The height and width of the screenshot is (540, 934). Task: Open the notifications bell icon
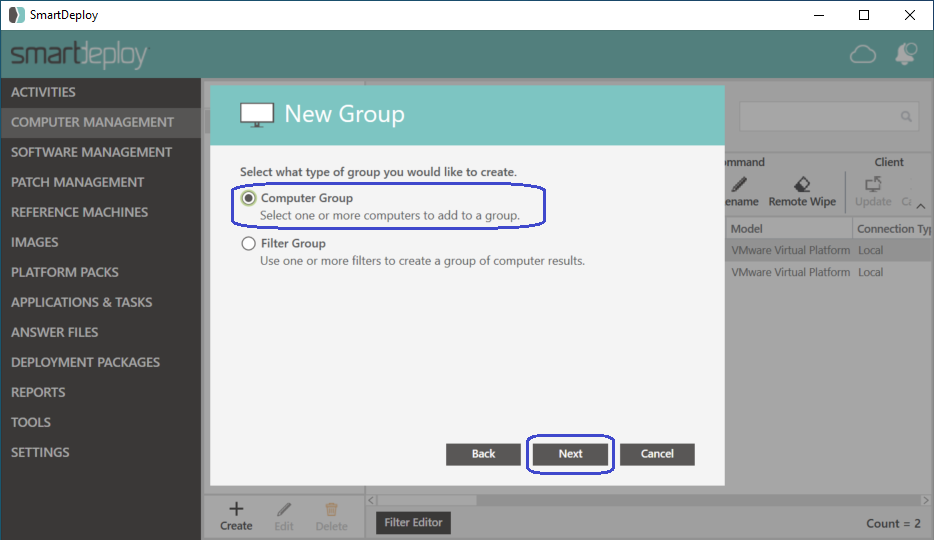point(905,54)
